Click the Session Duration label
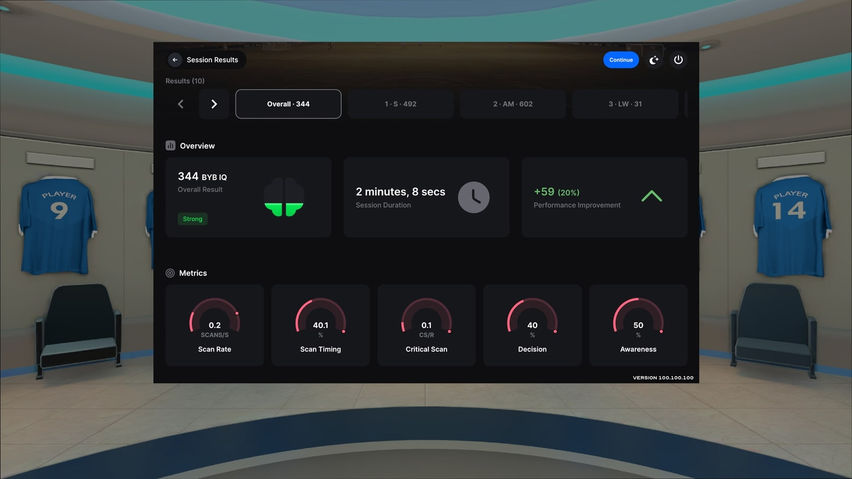 (383, 205)
